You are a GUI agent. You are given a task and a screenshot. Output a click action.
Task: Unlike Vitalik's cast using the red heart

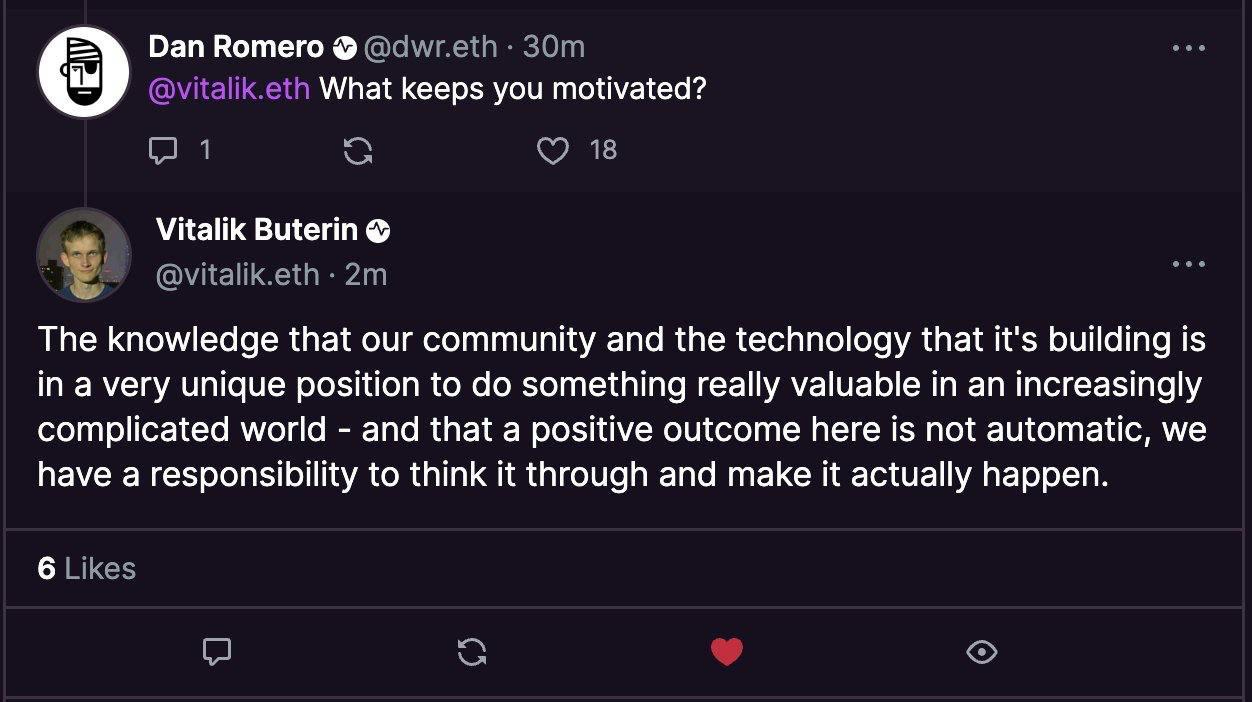click(726, 652)
